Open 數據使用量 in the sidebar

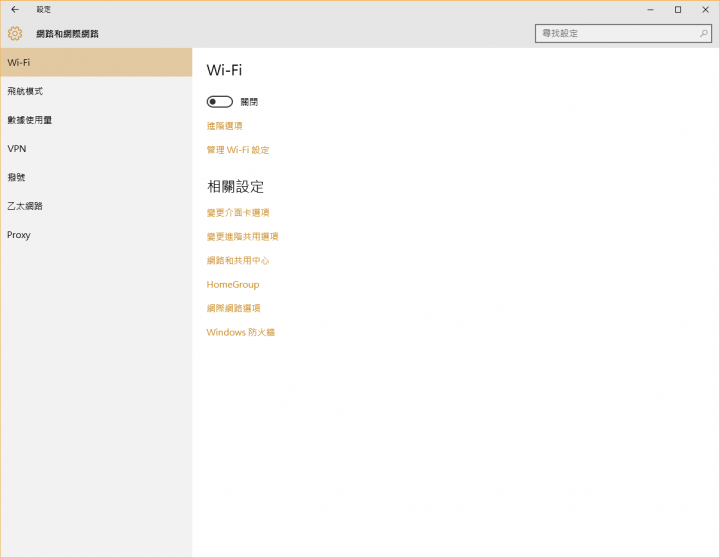[96, 120]
